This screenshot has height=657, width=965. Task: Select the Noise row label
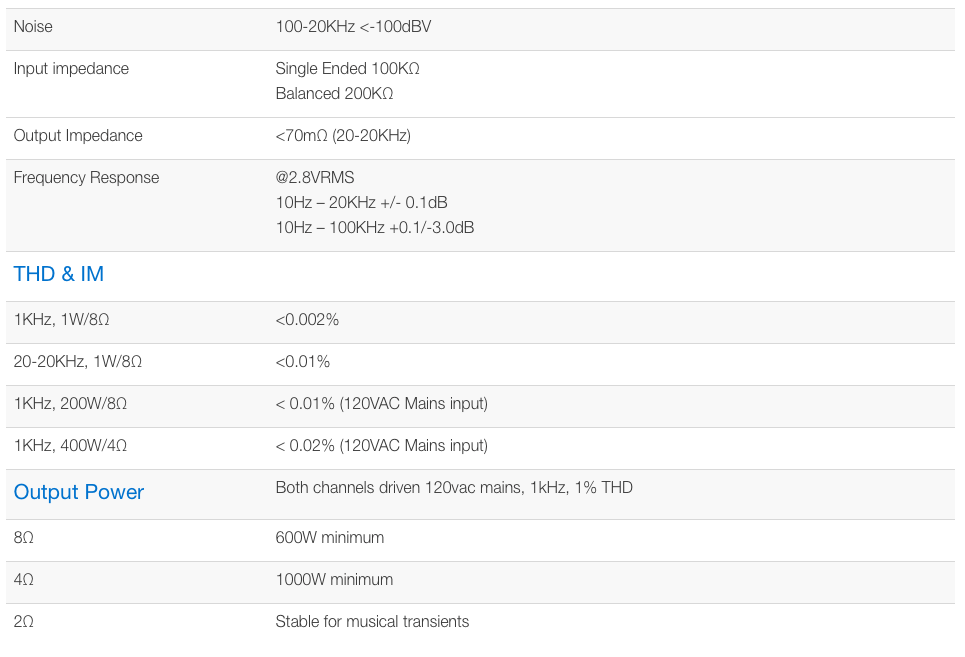[33, 27]
